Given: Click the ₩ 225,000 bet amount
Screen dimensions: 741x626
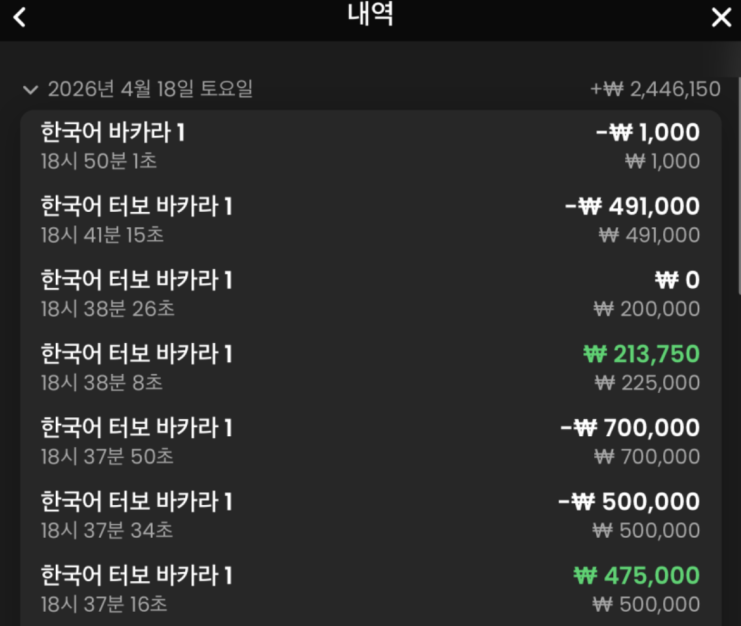Looking at the screenshot, I should [647, 383].
